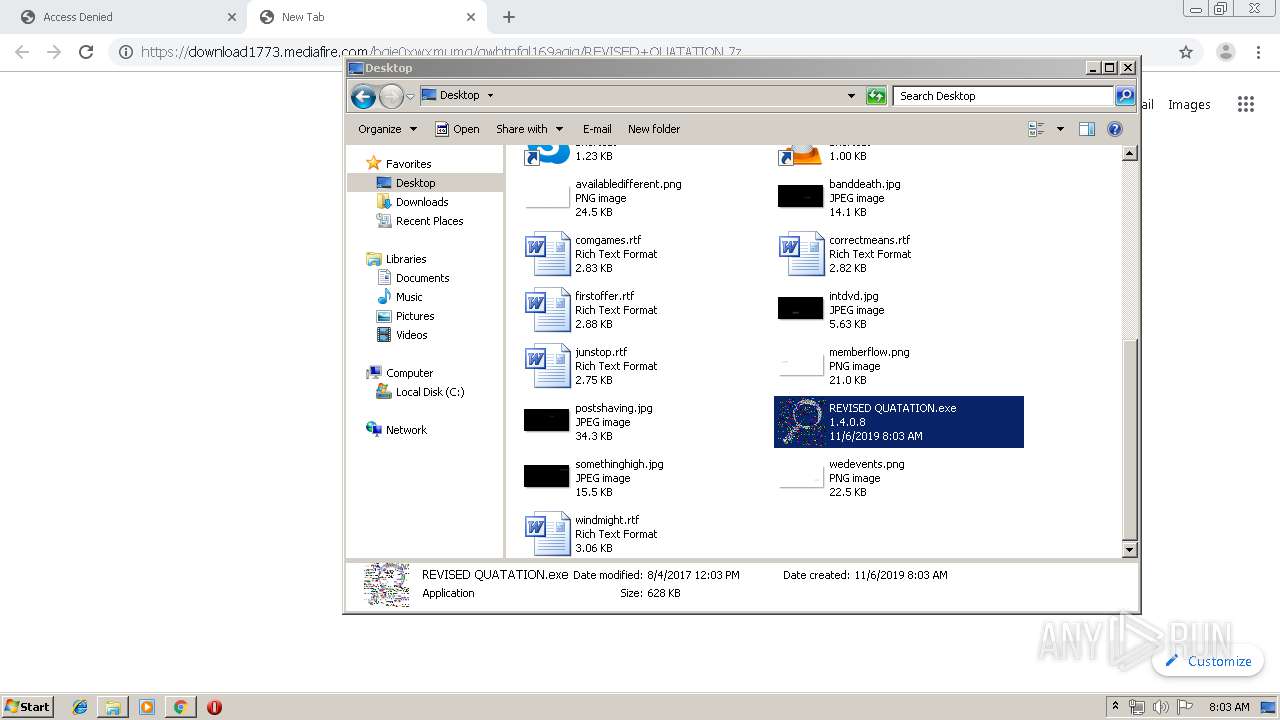
Task: Select Network in the navigation pane
Action: (406, 430)
